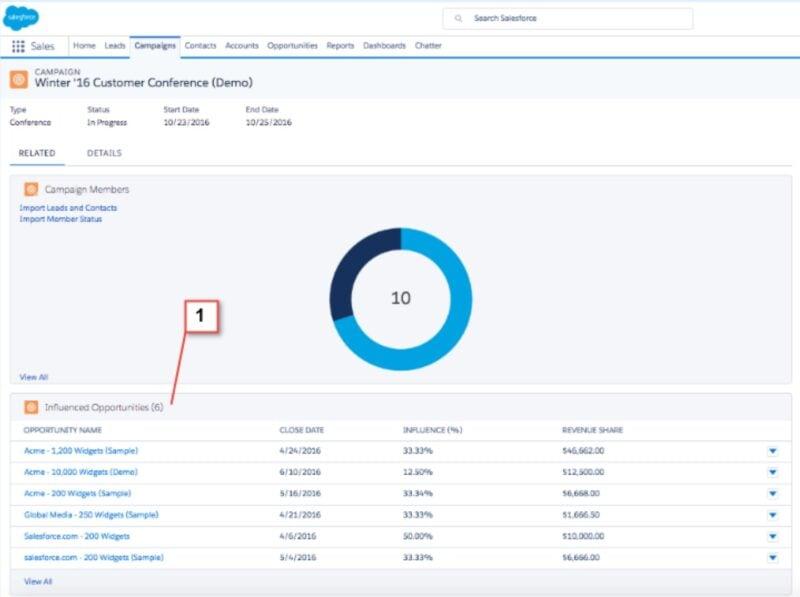Click the Sales app name label

pos(42,46)
